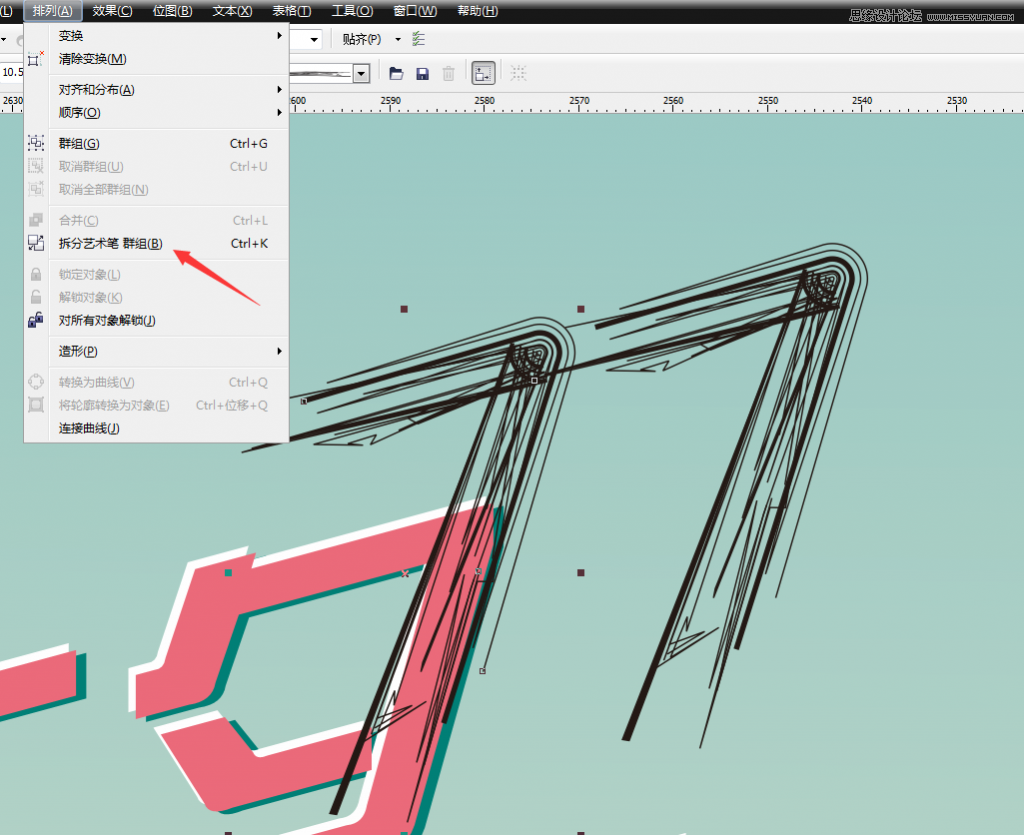Viewport: 1024px width, 835px height.
Task: Delete the stroke preset using the trash icon
Action: pos(450,72)
